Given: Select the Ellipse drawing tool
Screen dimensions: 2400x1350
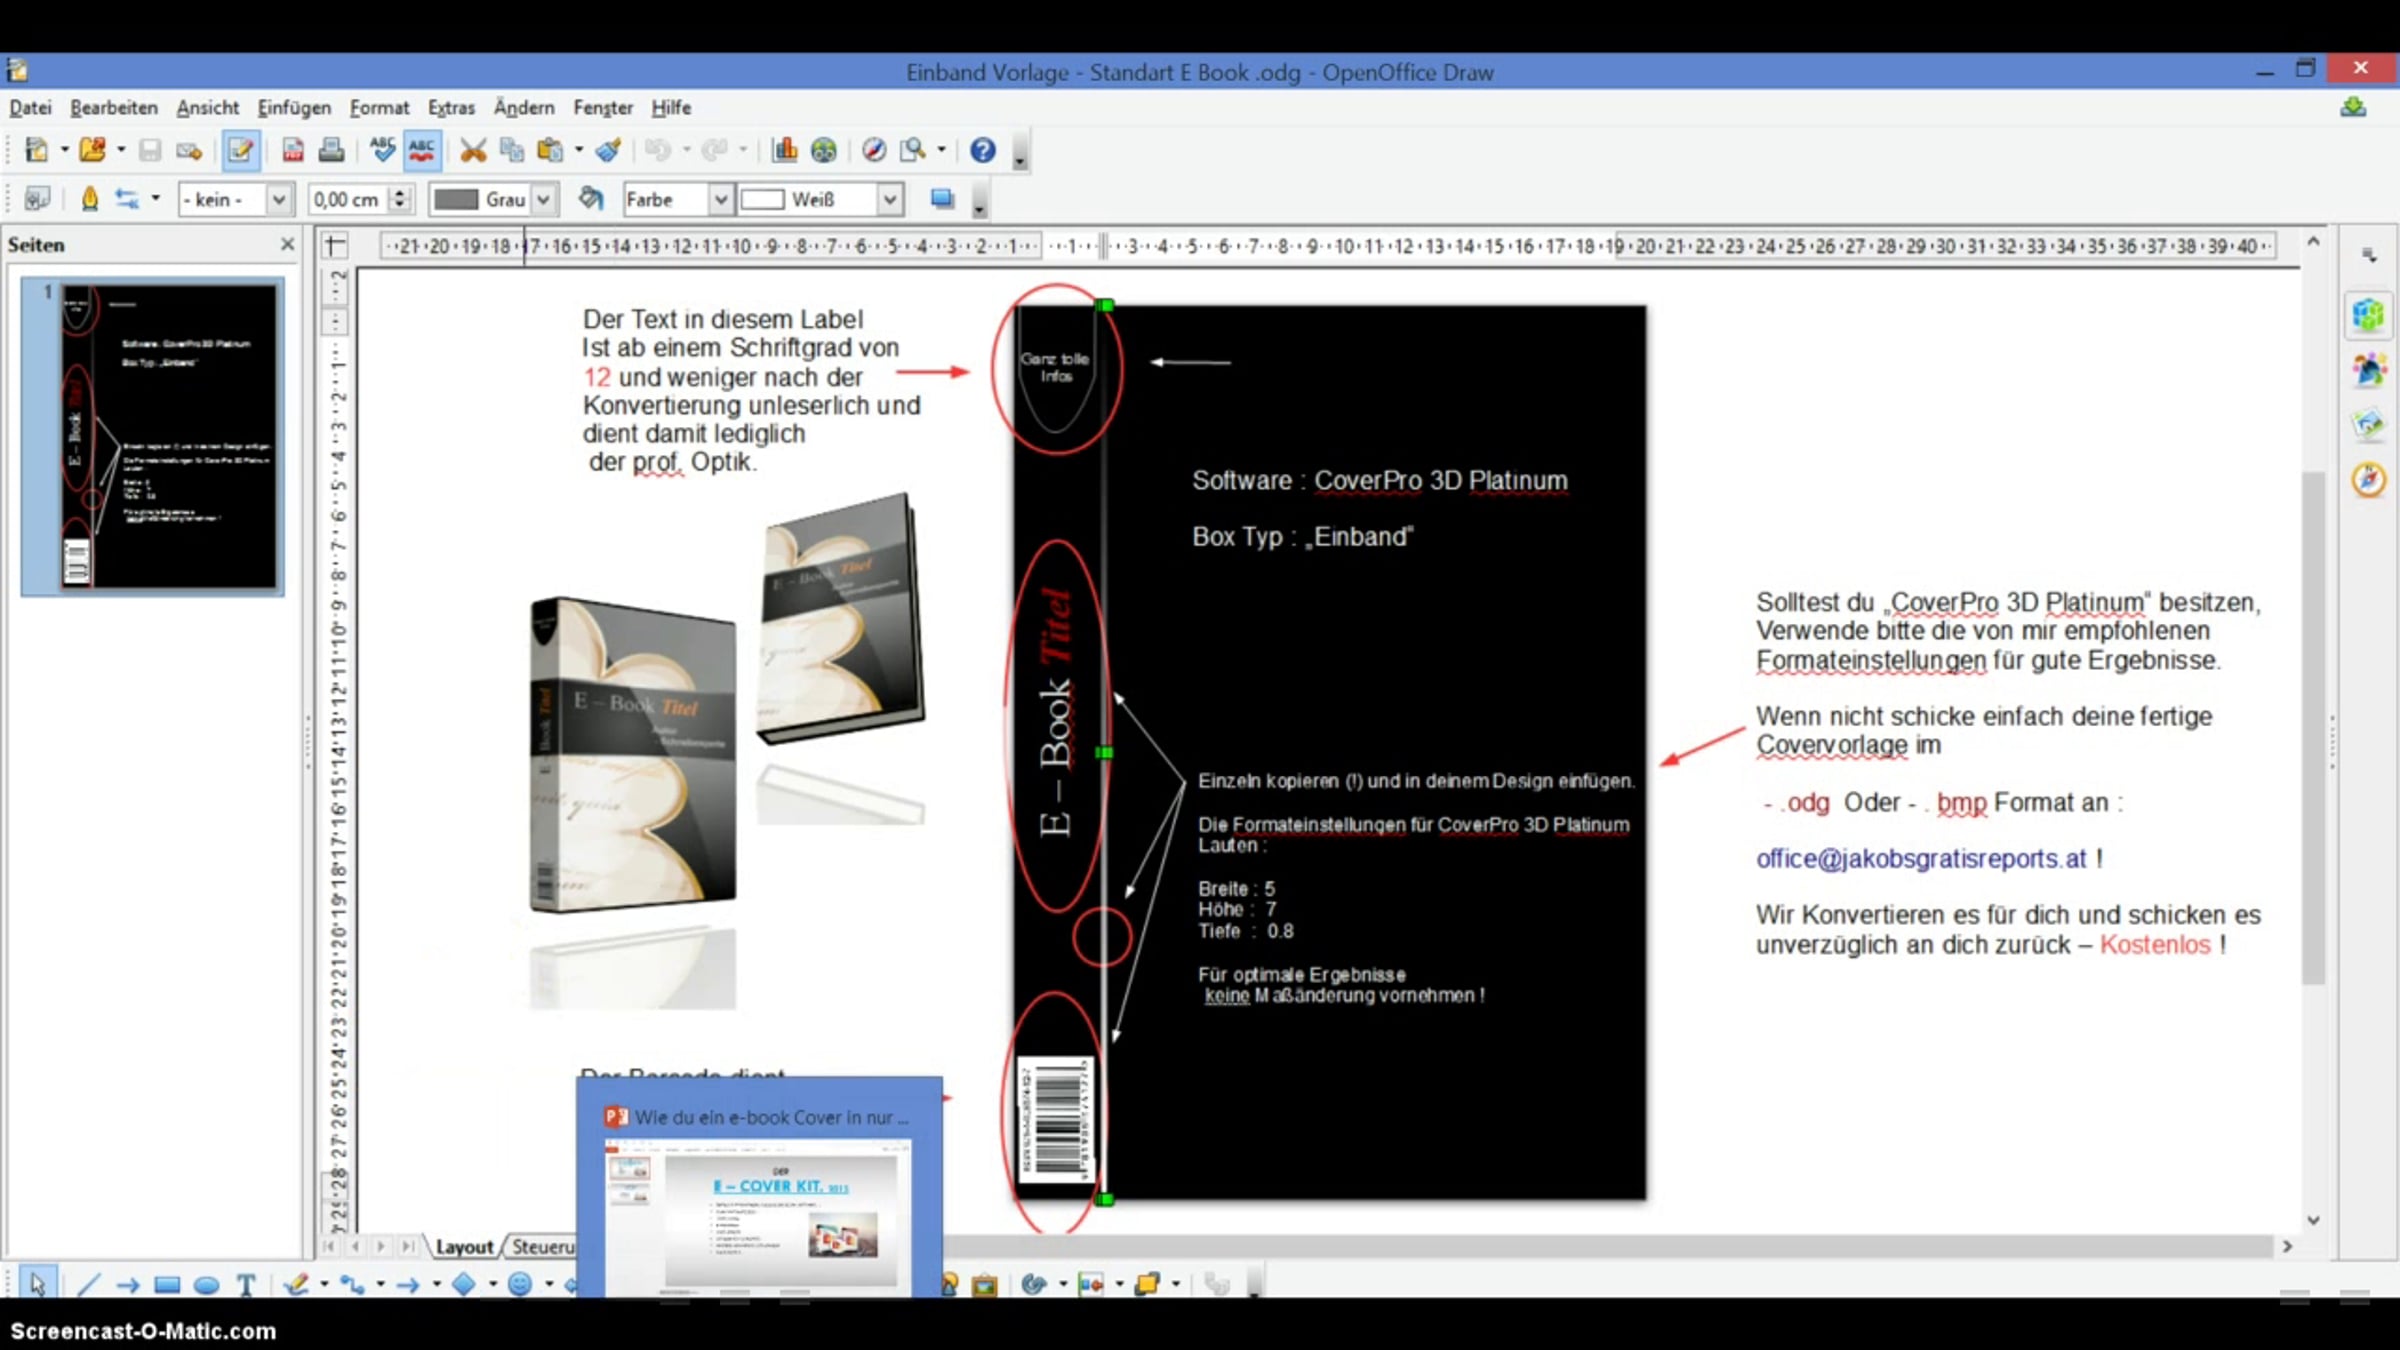Looking at the screenshot, I should (x=206, y=1285).
